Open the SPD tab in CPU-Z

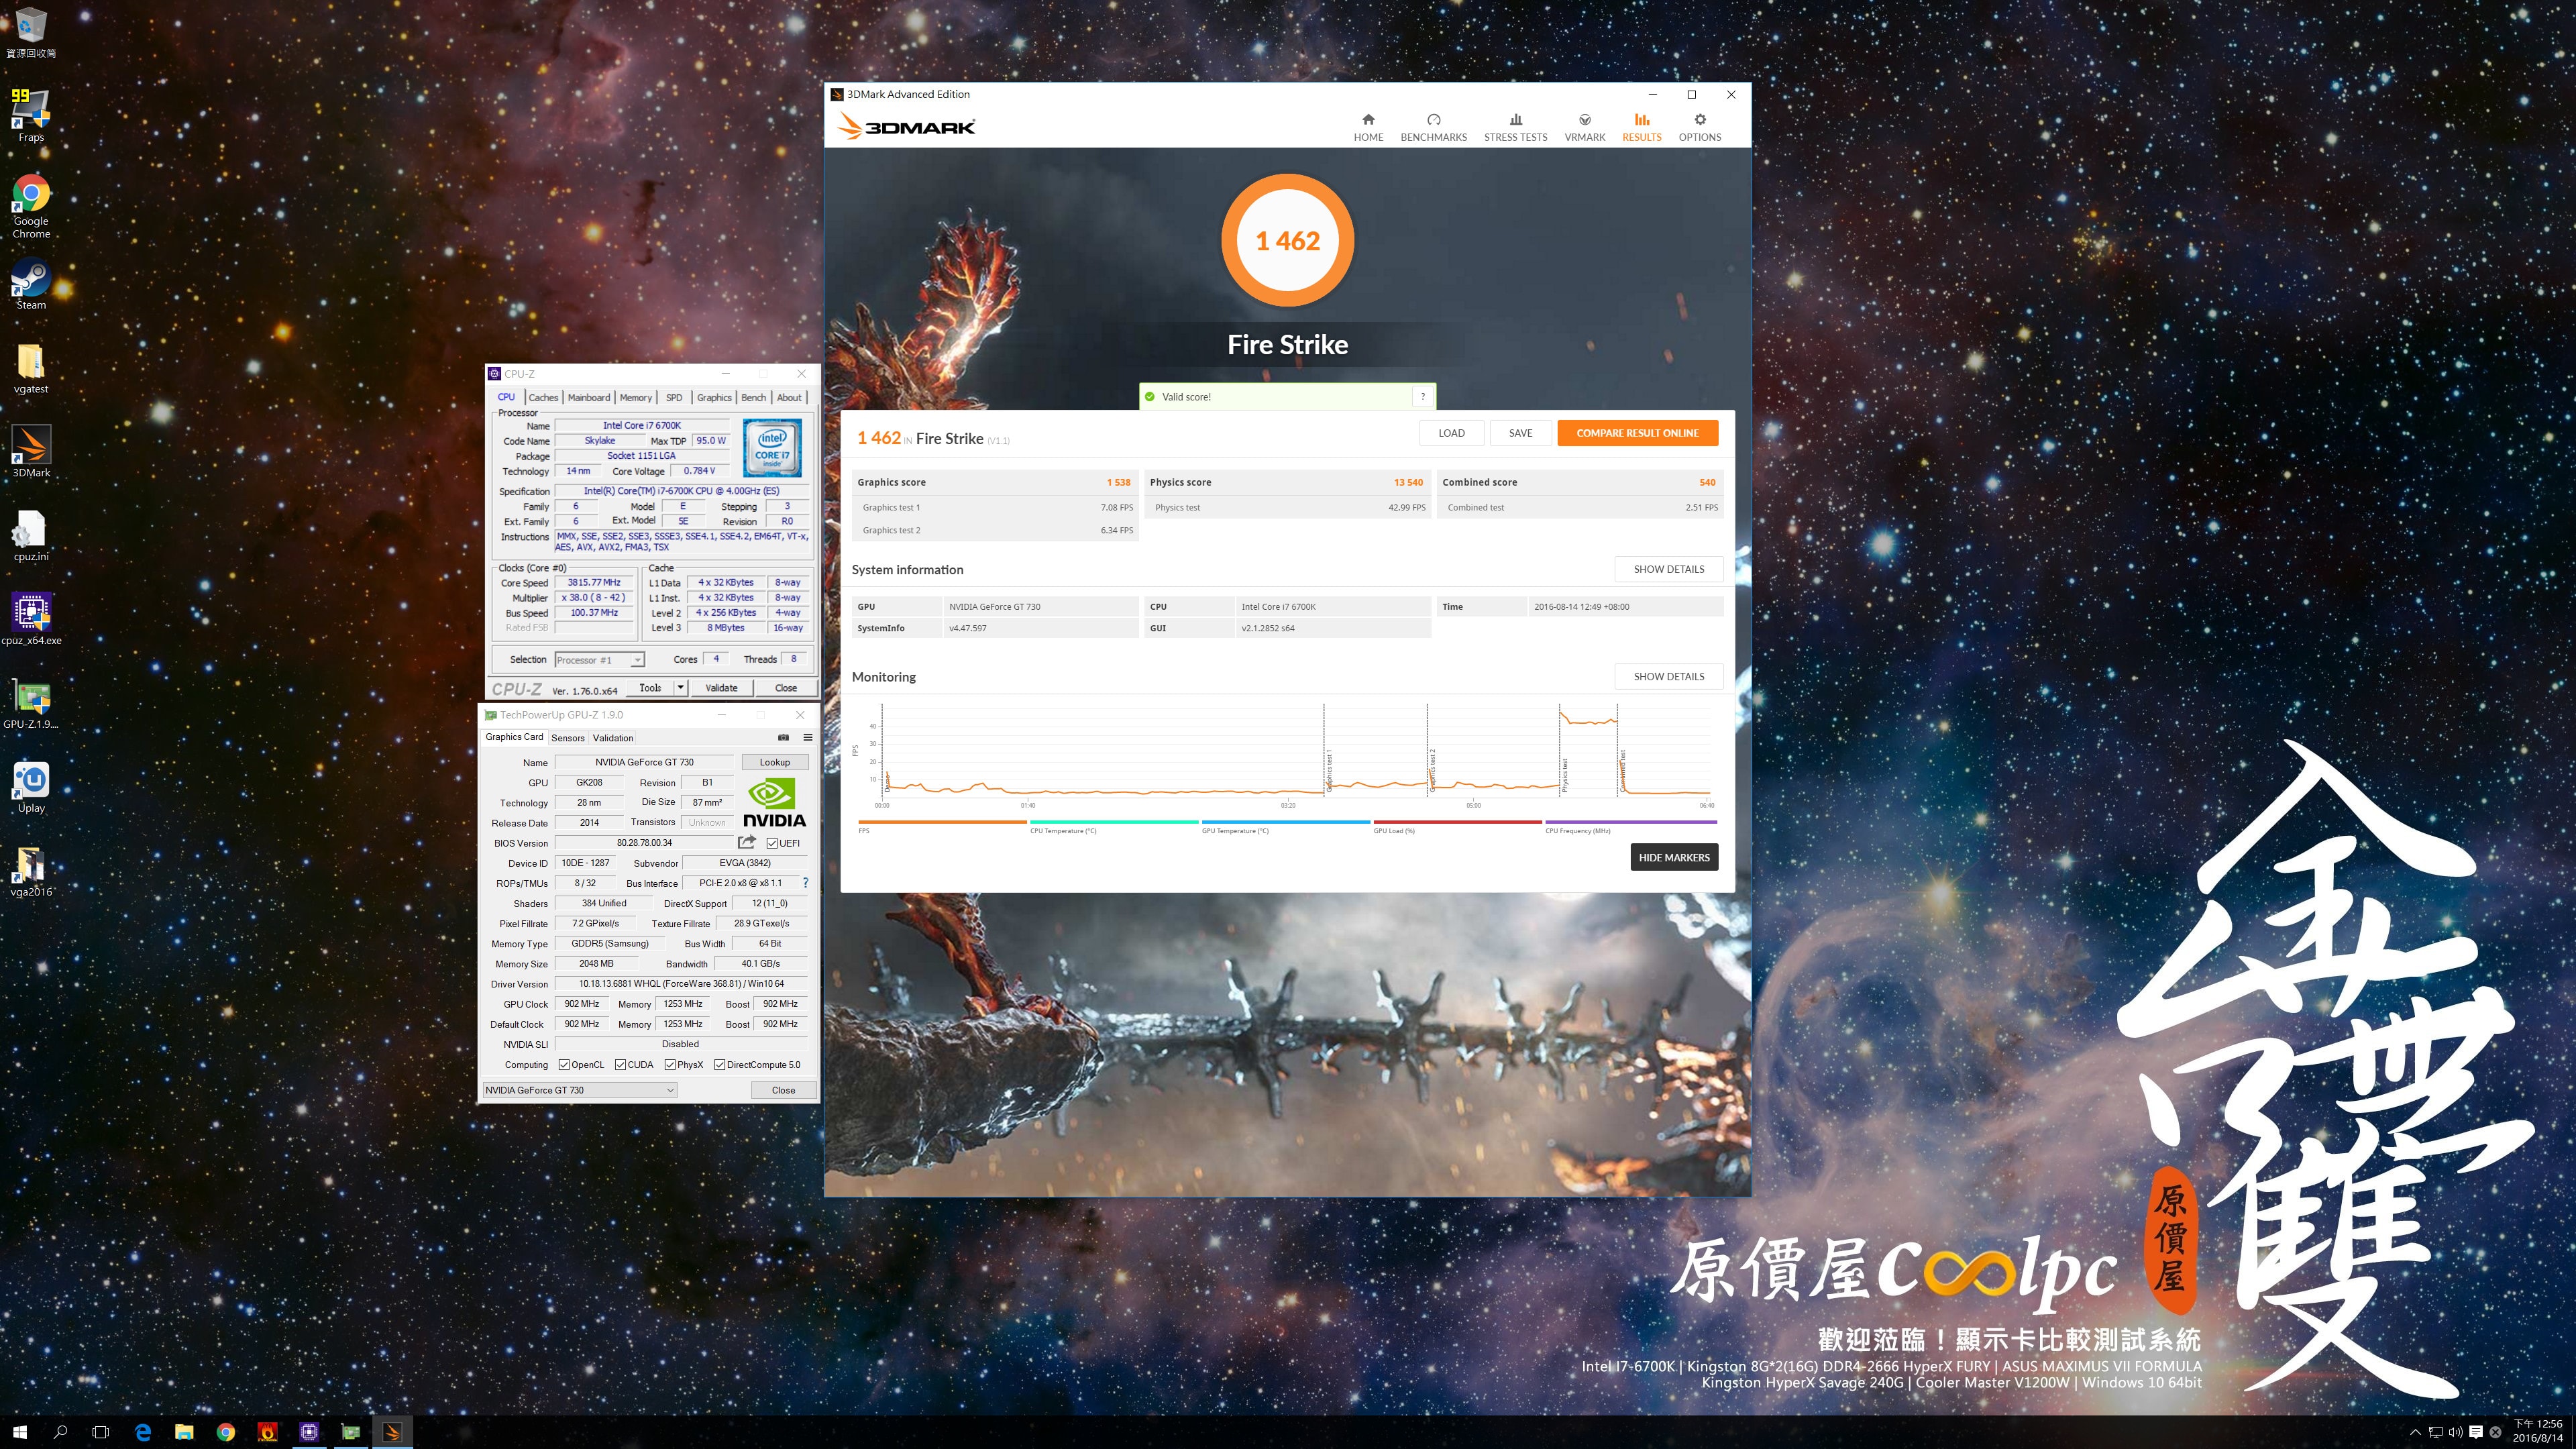tap(674, 397)
